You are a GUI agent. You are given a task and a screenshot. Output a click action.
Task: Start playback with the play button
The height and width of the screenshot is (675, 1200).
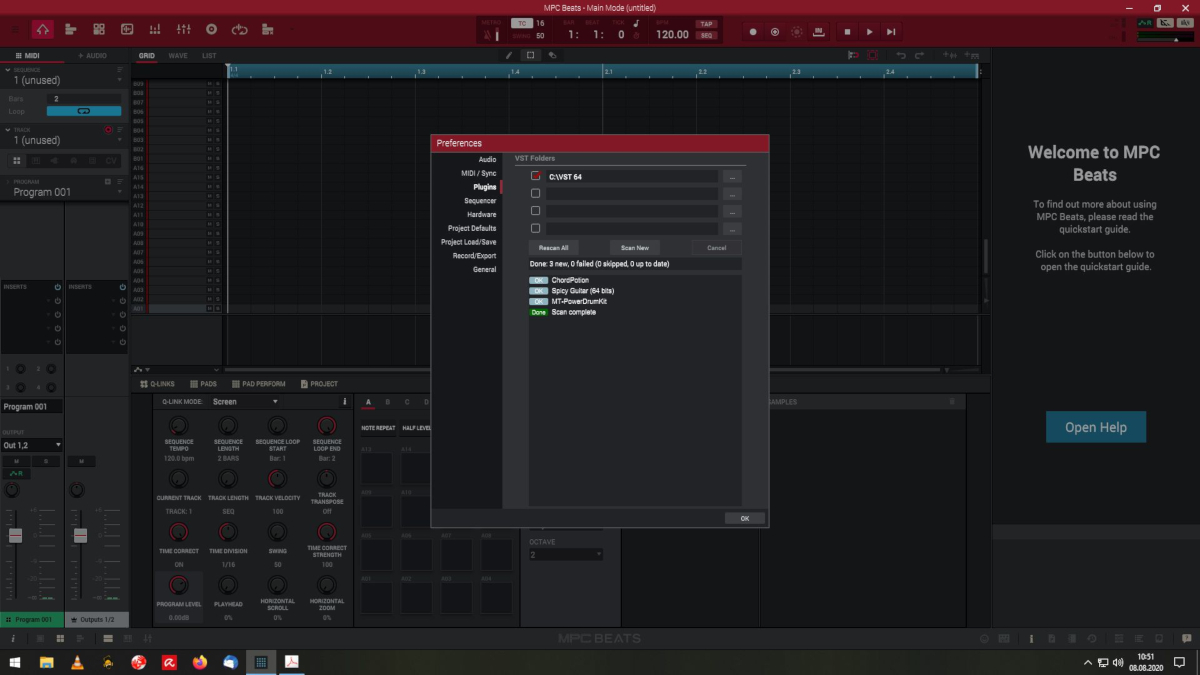point(869,32)
